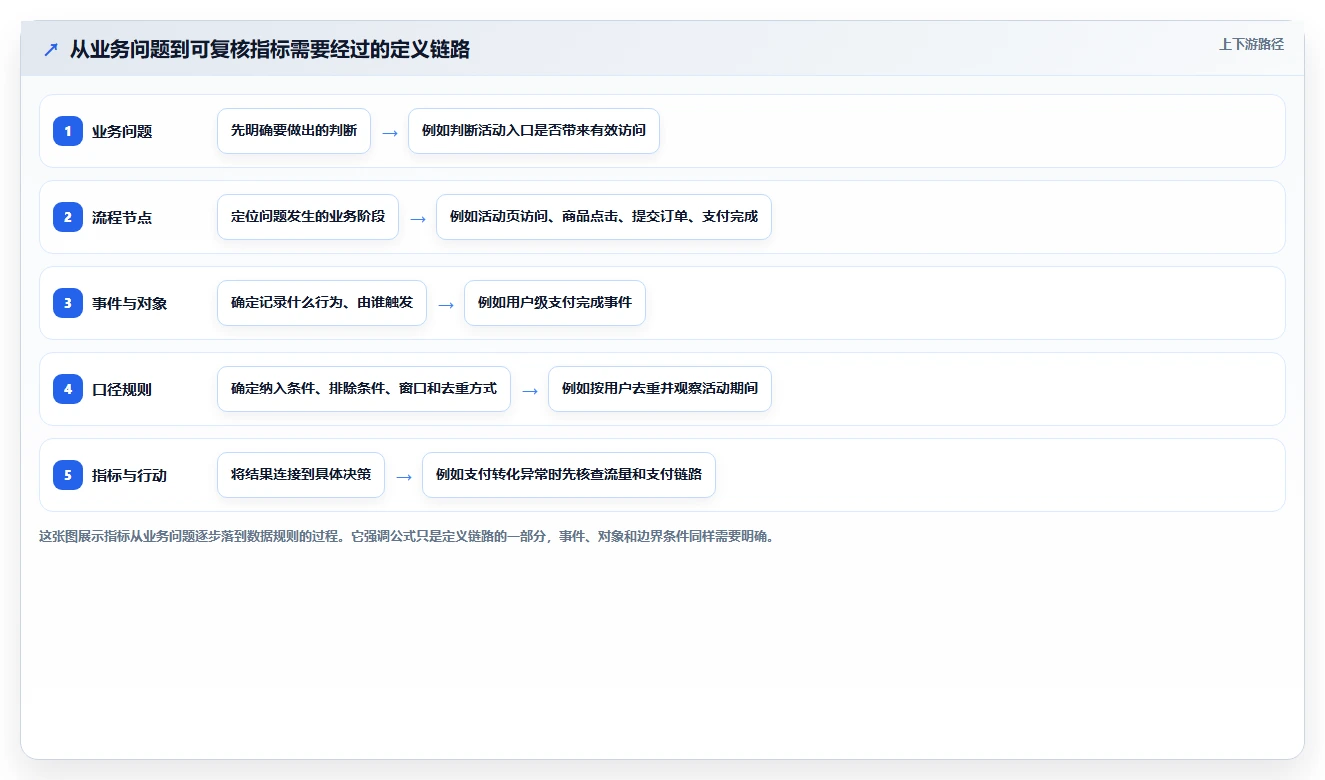Click the 将结果连接到具体决策 box
1325x780 pixels.
click(x=301, y=475)
